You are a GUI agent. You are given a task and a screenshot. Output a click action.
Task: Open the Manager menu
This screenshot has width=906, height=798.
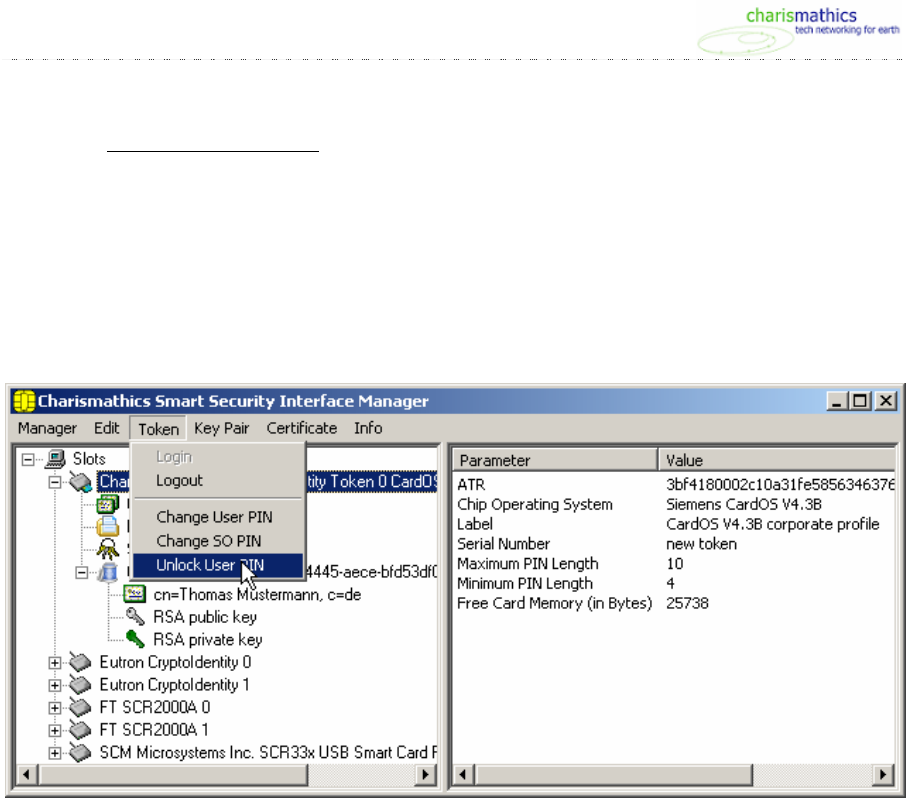pos(47,428)
